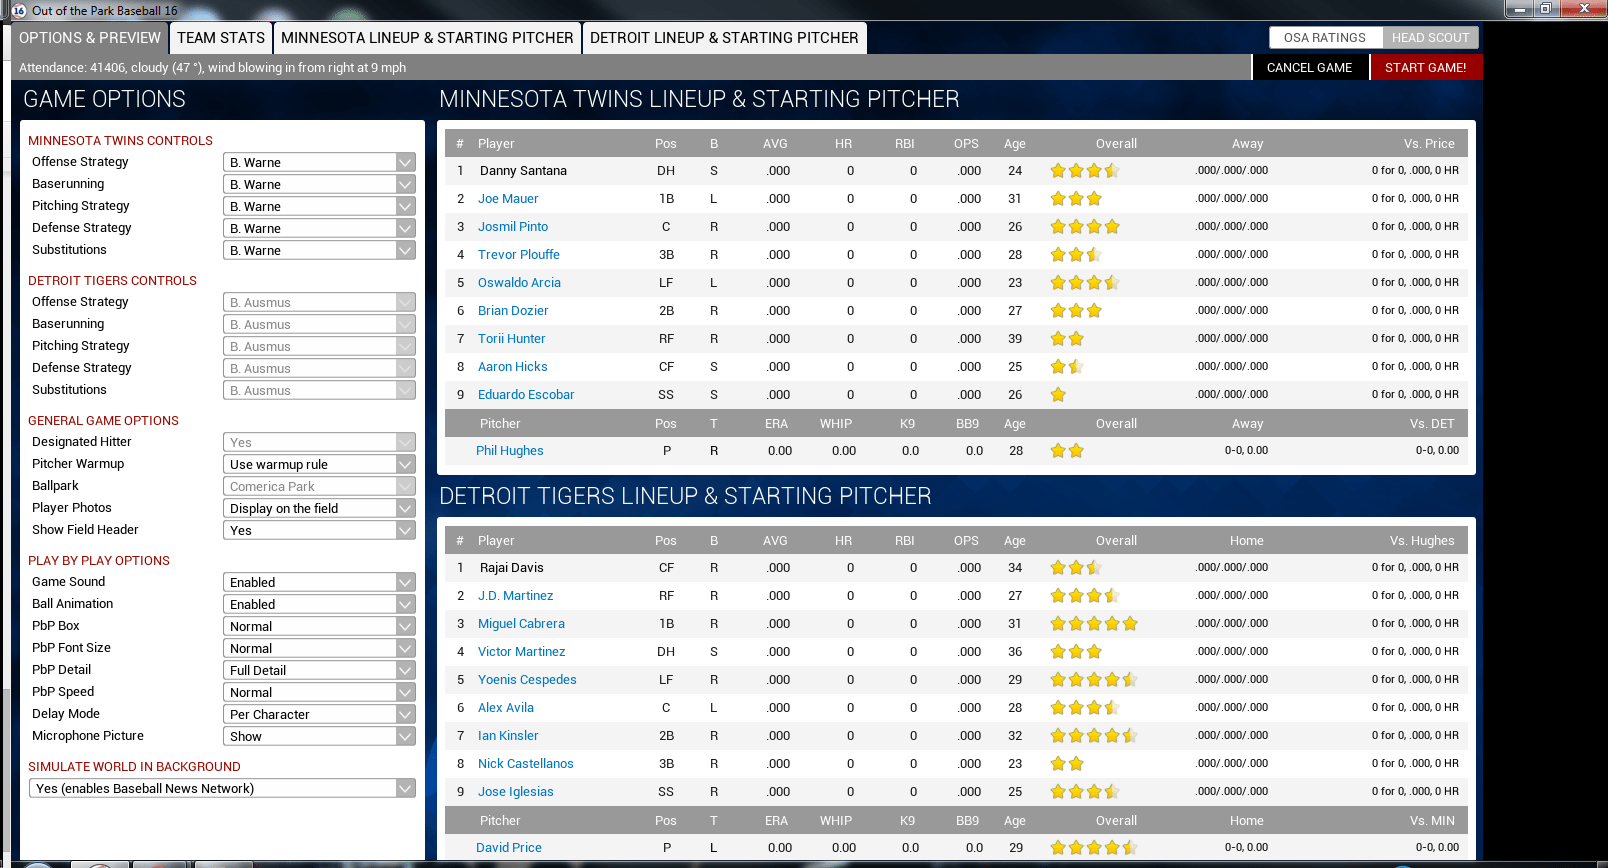Open Twins Offense Strategy dropdown

pos(319,162)
